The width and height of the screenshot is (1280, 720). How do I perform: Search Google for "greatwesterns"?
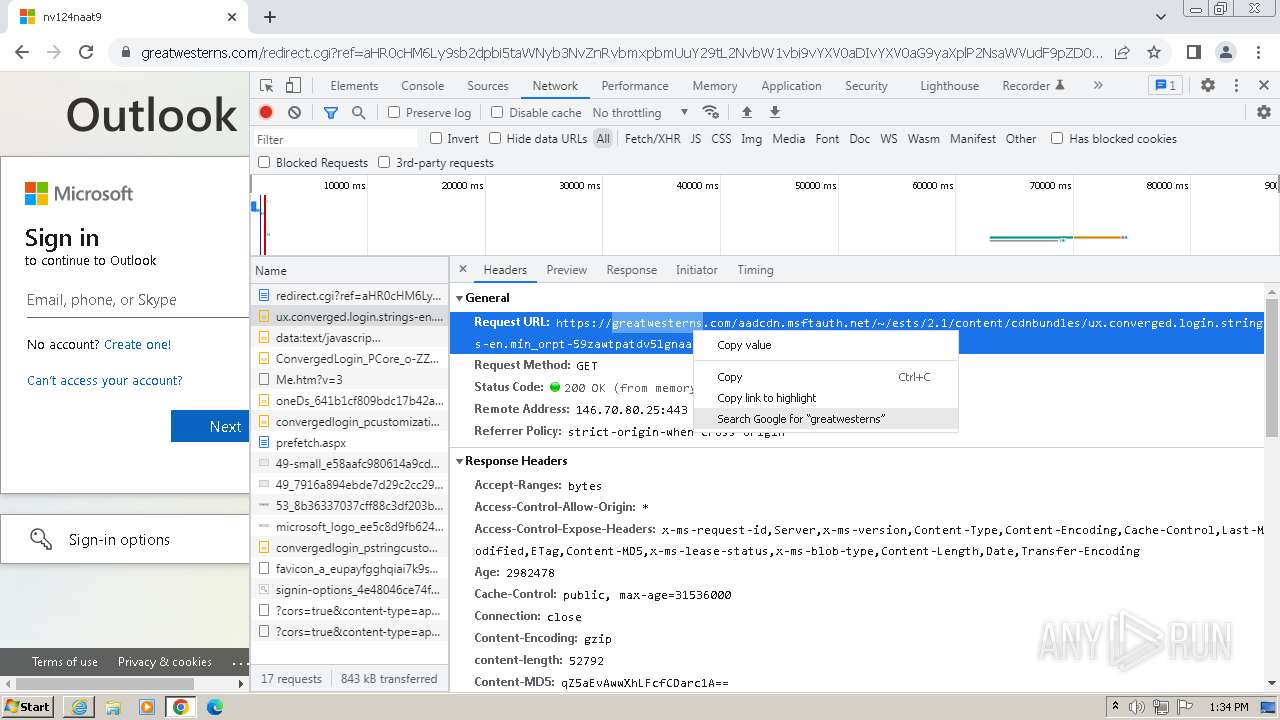point(826,419)
